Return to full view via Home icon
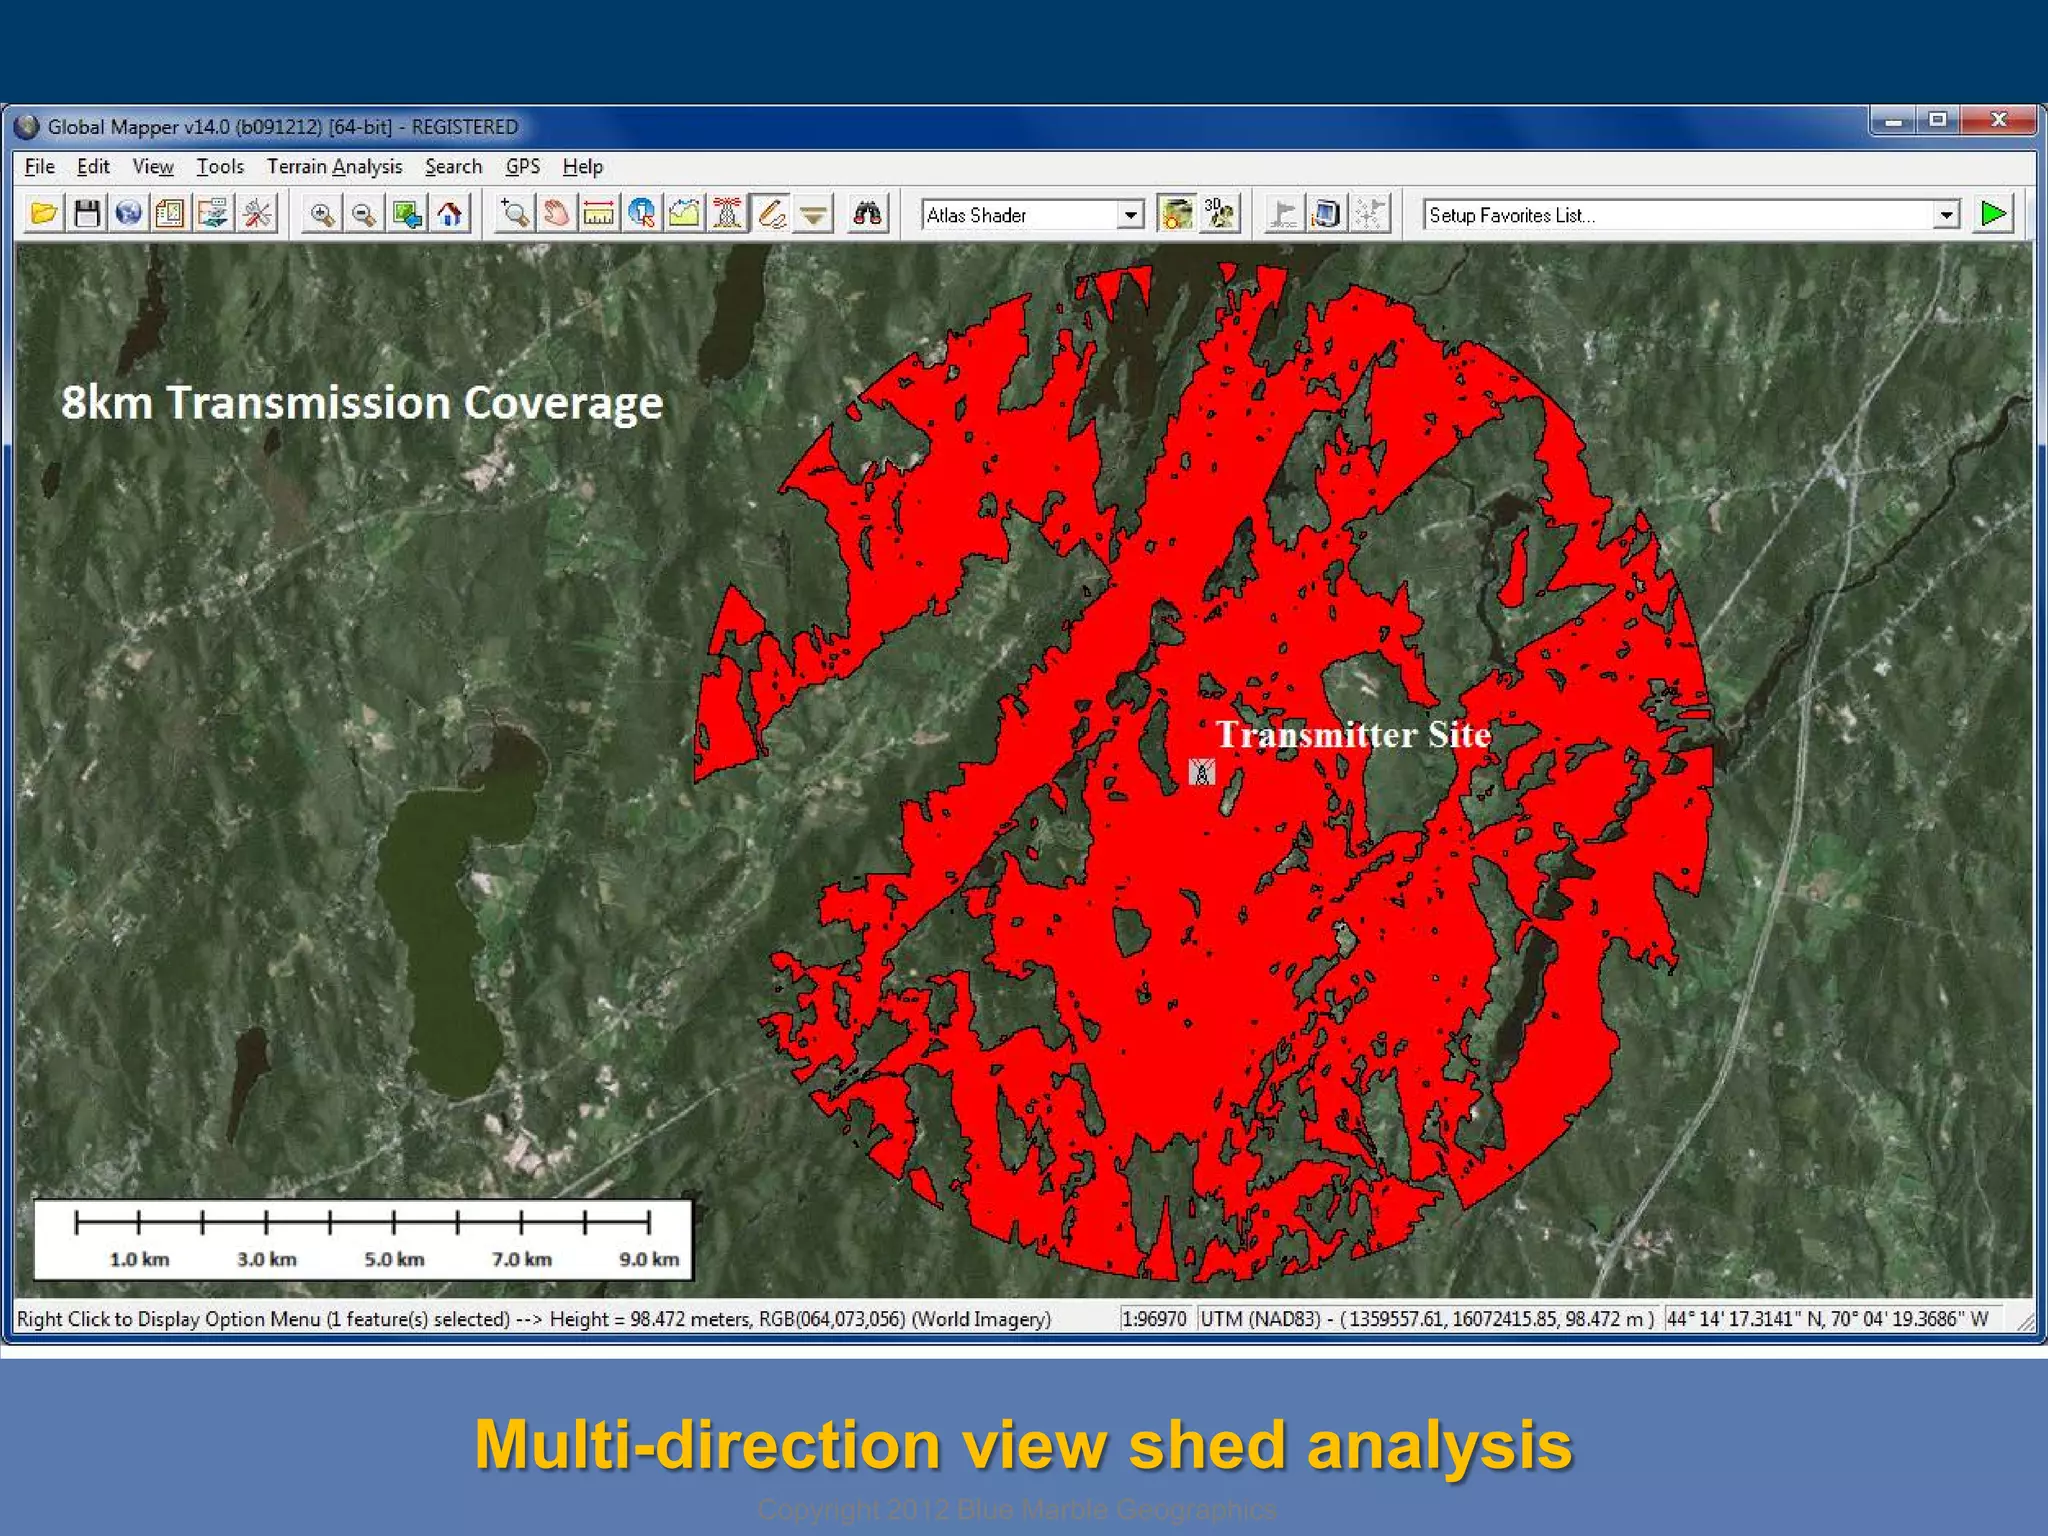 (x=450, y=214)
